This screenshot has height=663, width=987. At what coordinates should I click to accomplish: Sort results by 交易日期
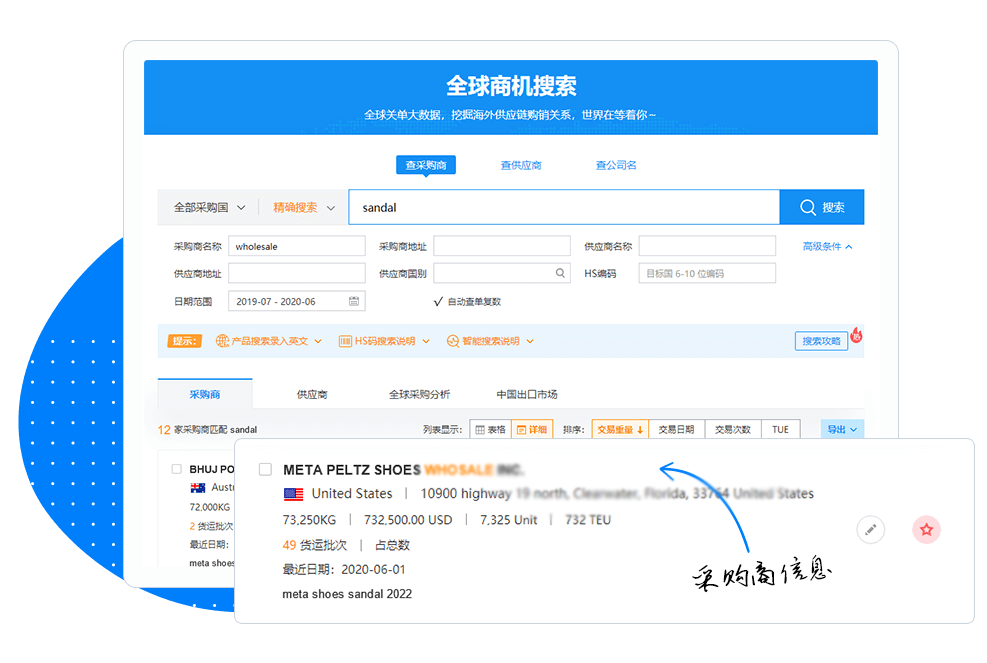coord(676,429)
